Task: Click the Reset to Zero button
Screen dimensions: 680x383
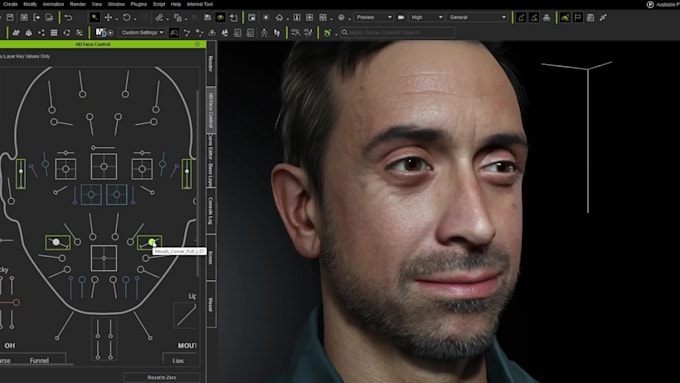Action: point(161,377)
